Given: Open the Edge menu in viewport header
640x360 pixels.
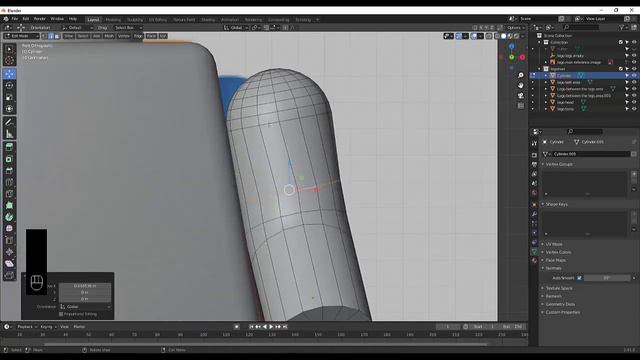Looking at the screenshot, I should (x=138, y=36).
